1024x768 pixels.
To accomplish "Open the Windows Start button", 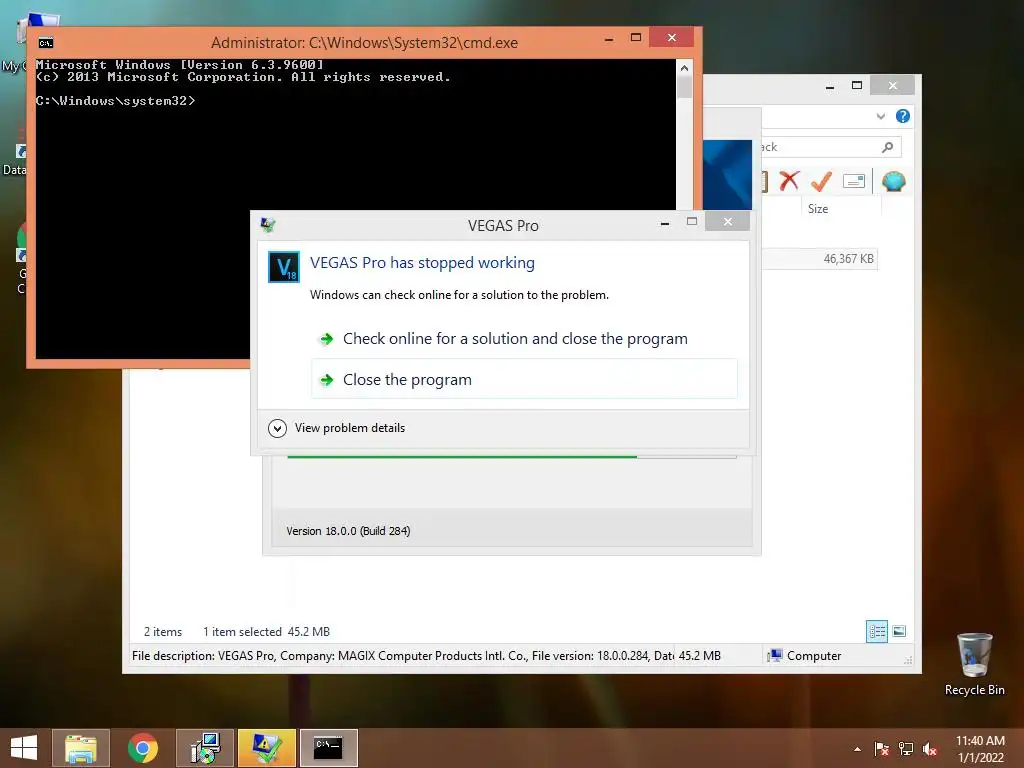I will [x=24, y=748].
